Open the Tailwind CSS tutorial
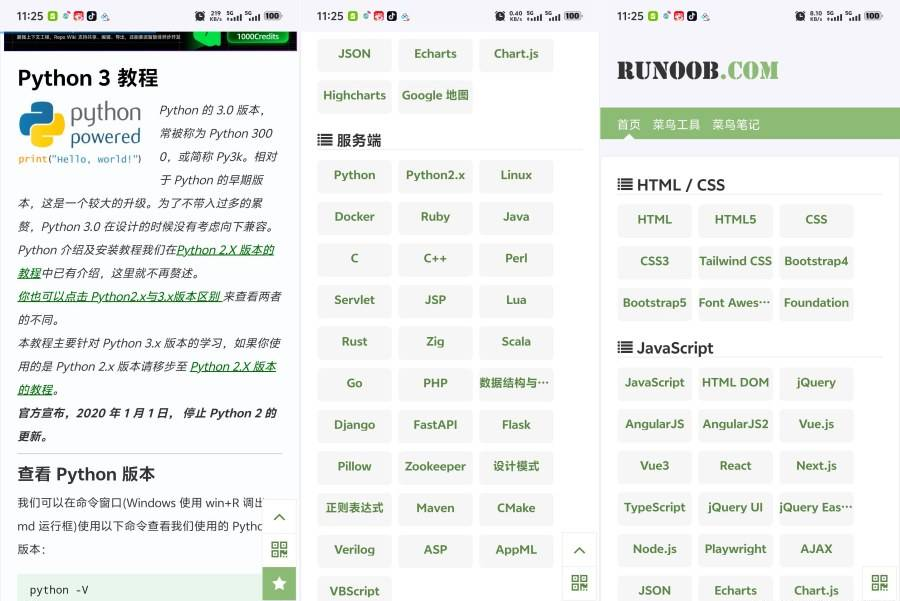The height and width of the screenshot is (601, 900). pyautogui.click(x=735, y=261)
